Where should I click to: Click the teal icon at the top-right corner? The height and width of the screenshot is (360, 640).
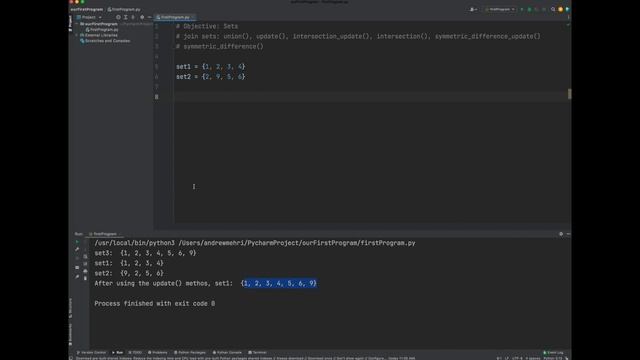567,9
